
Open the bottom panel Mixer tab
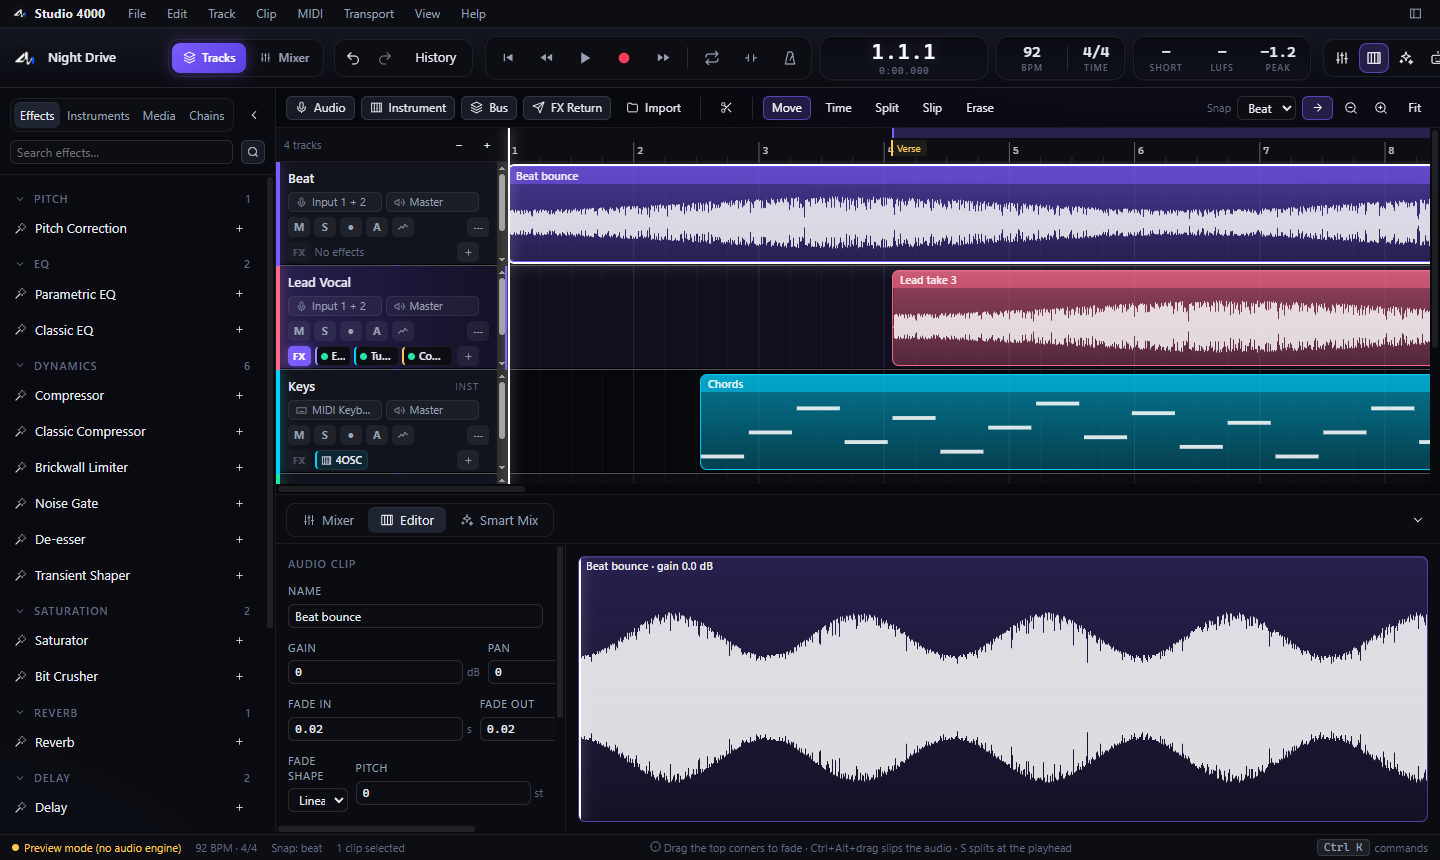point(329,520)
